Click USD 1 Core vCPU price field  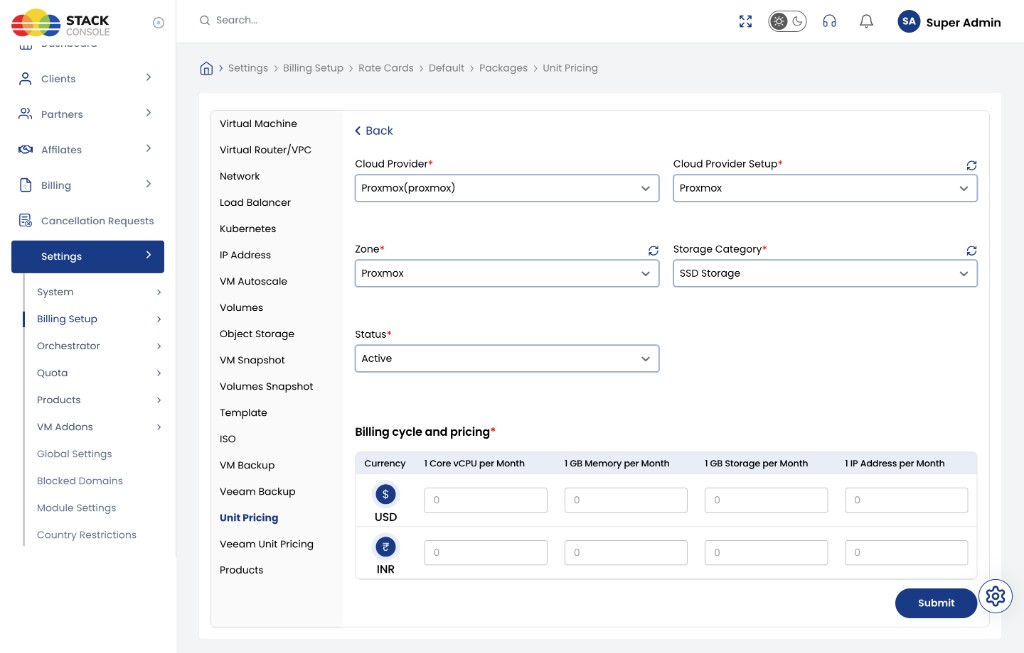coord(486,500)
